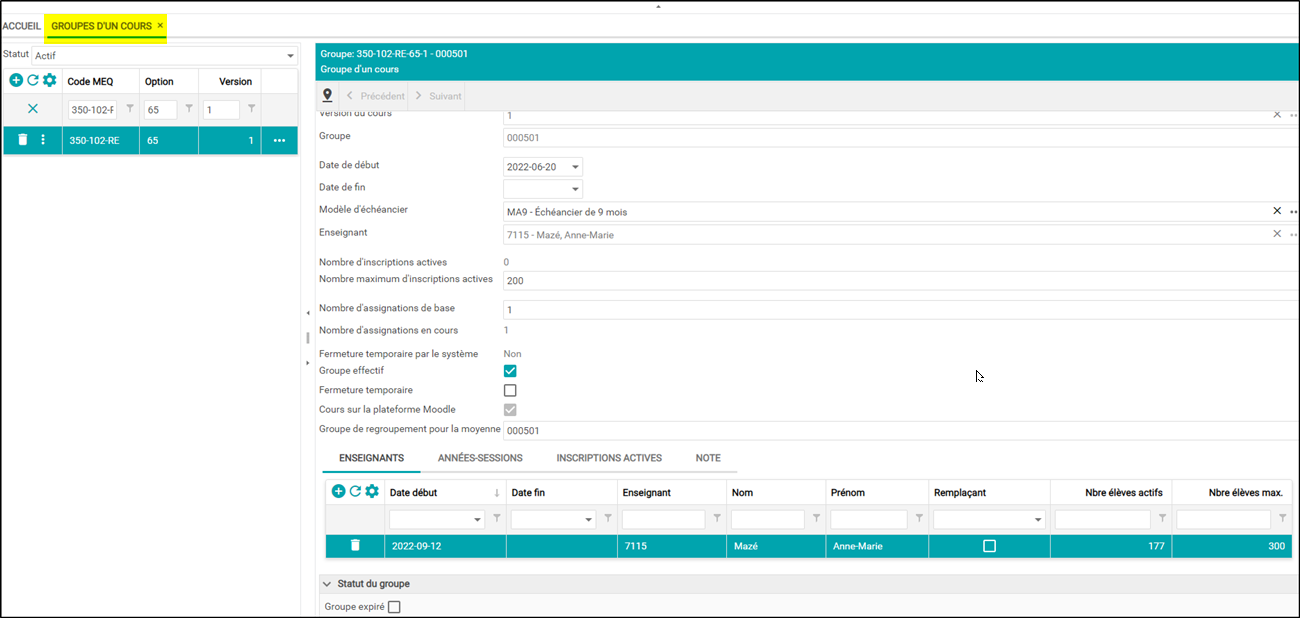
Task: Switch to the Années-Sessions tab
Action: pos(480,458)
